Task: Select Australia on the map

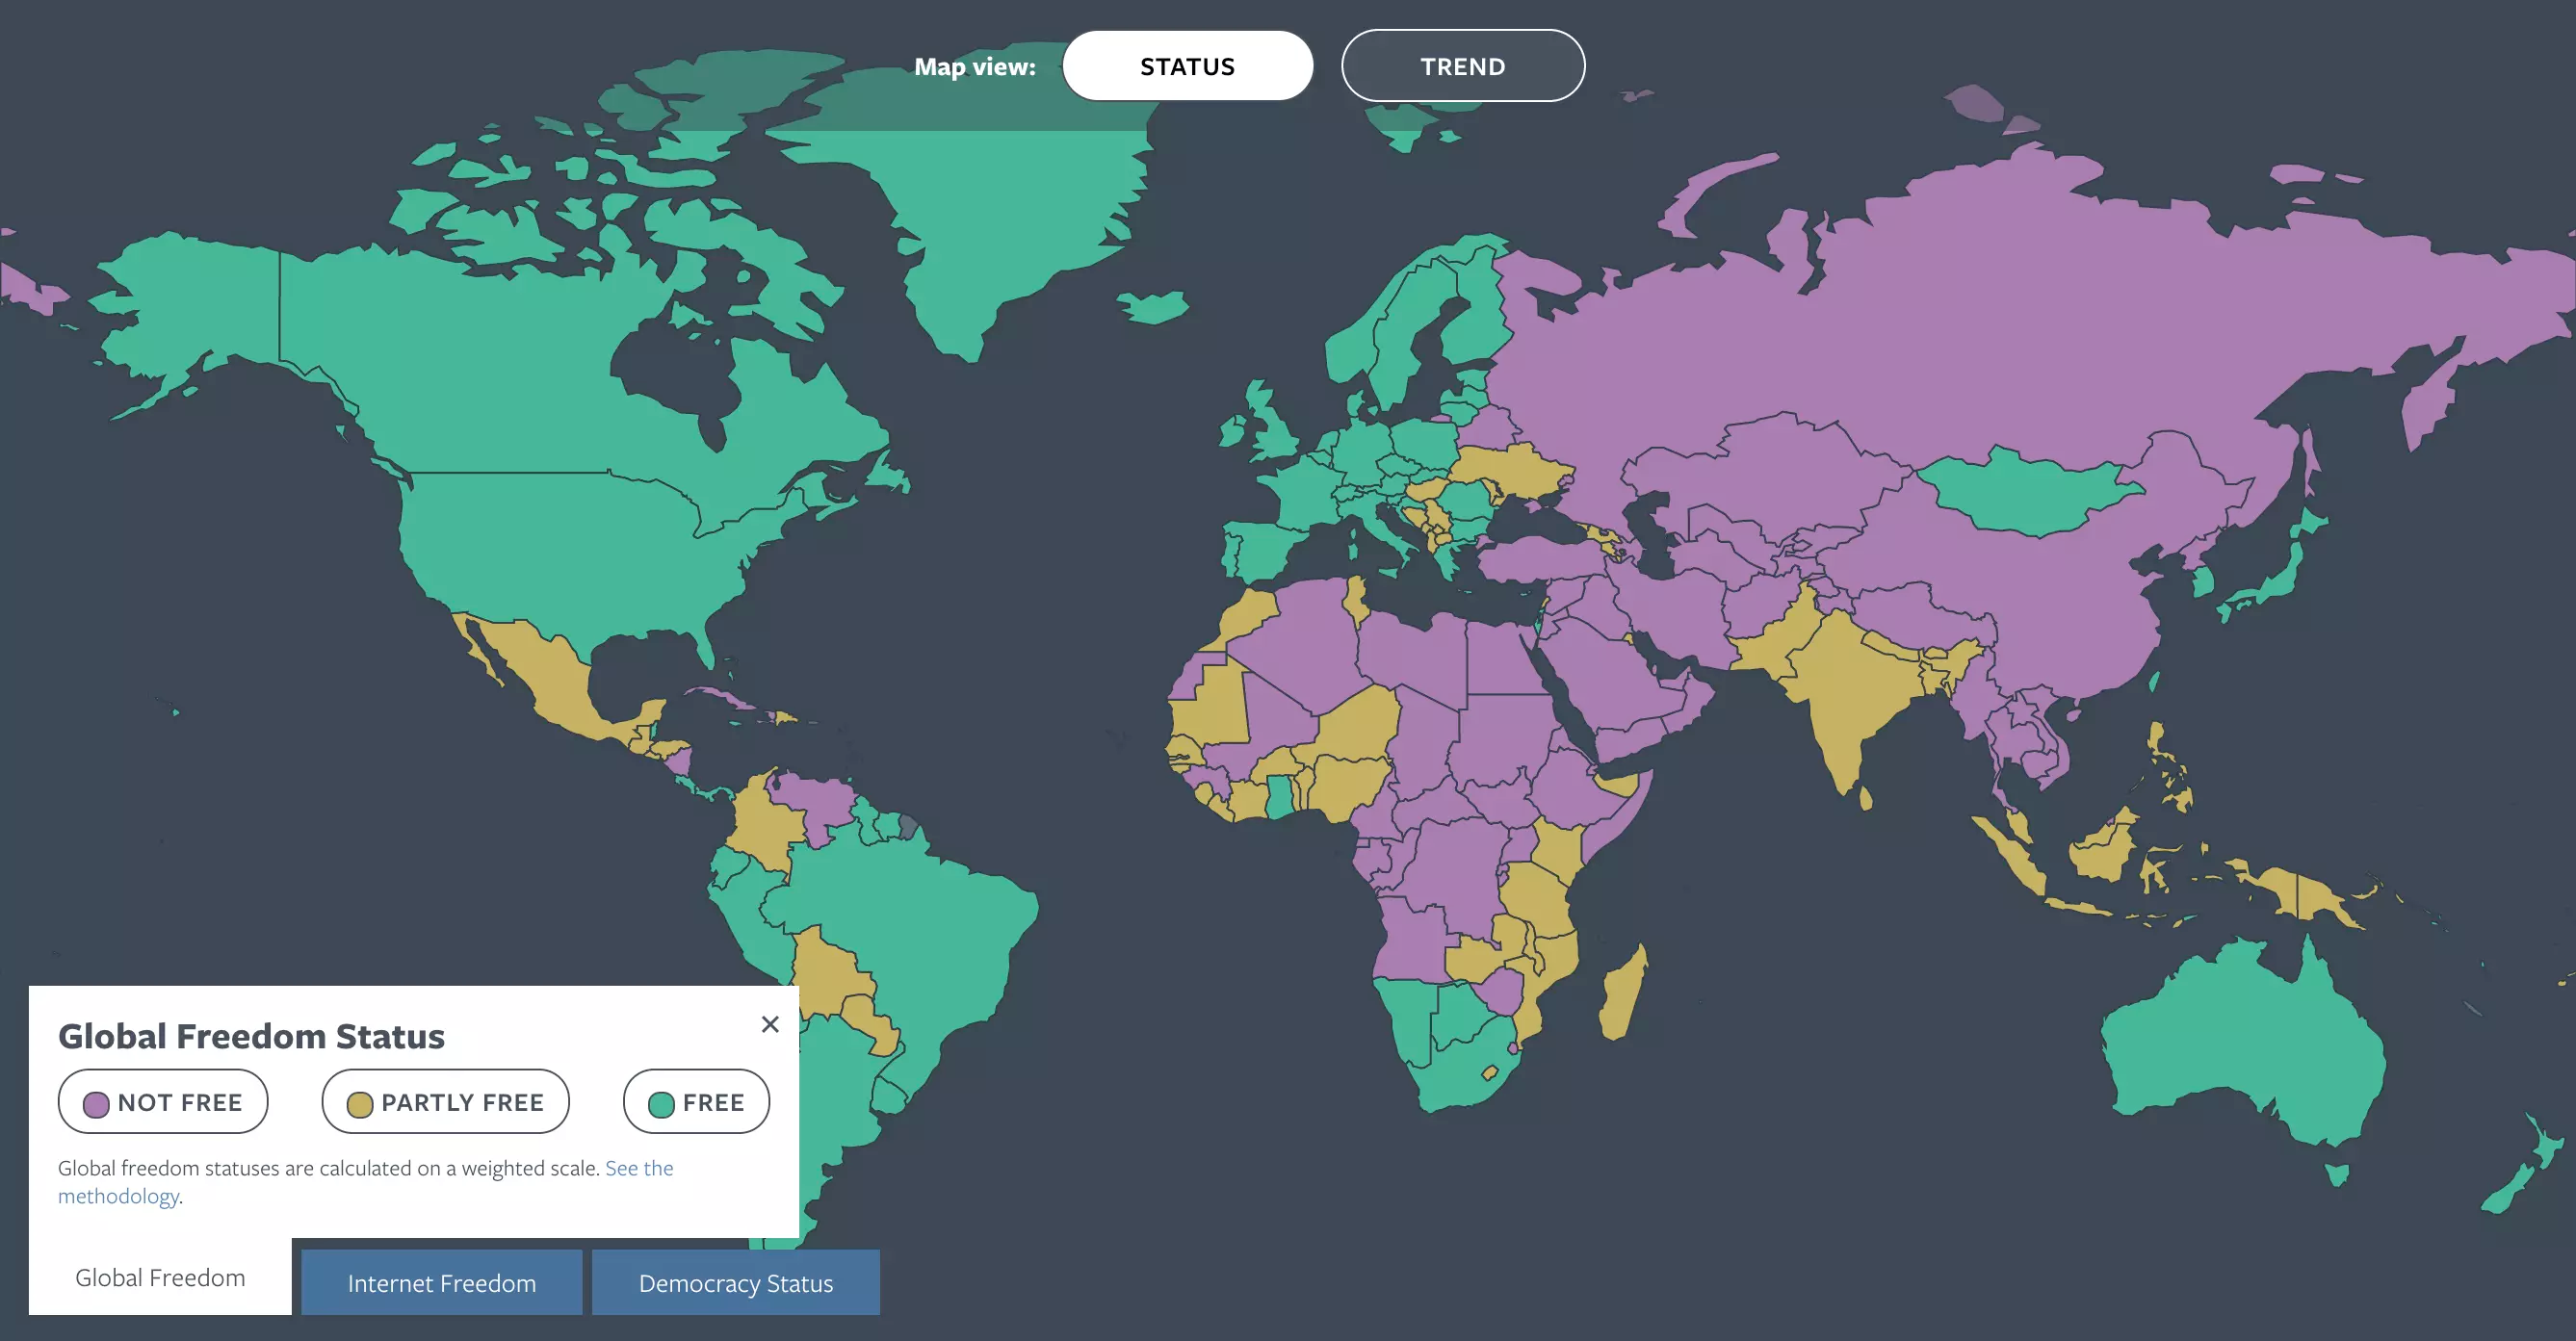Action: coord(2240,1050)
